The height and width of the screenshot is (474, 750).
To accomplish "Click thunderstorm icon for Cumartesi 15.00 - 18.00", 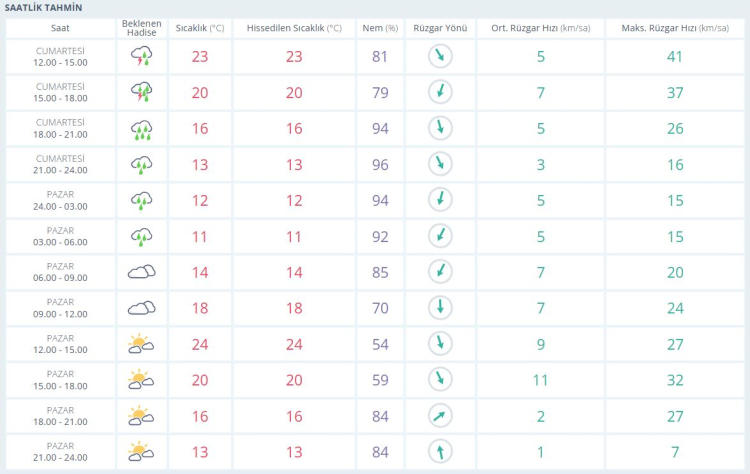I will click(141, 93).
